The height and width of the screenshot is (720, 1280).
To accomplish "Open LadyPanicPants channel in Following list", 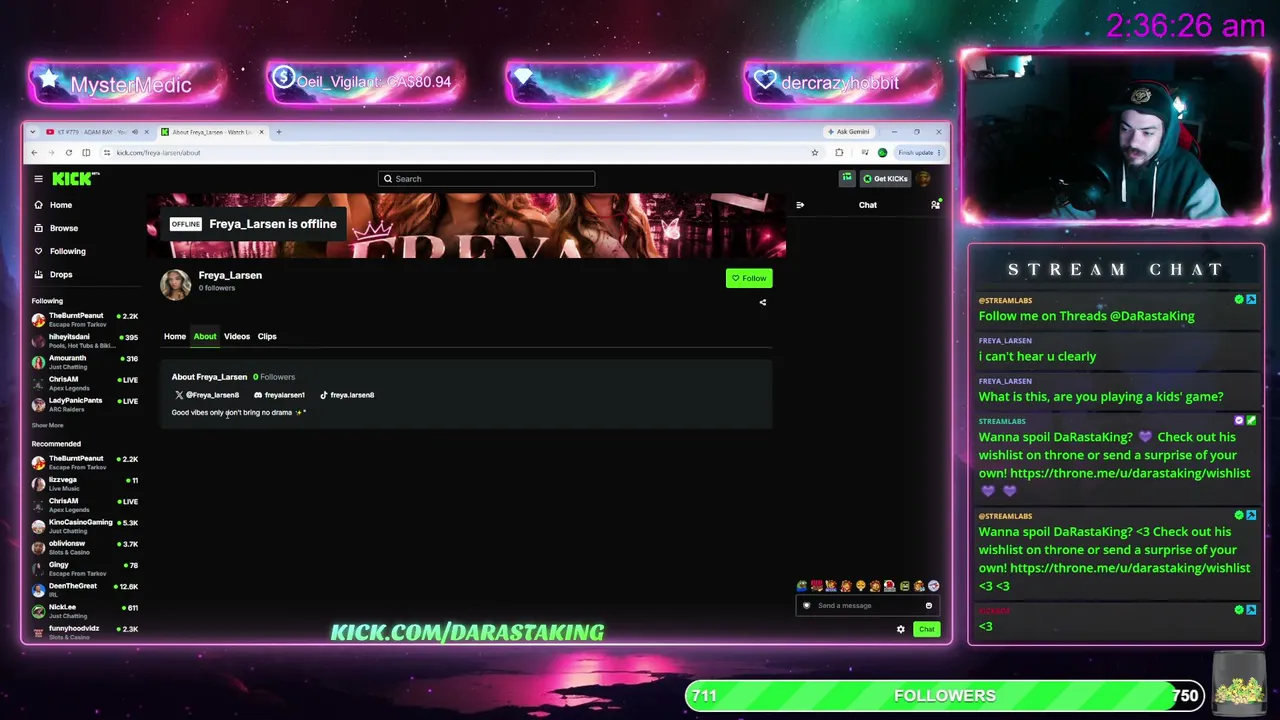I will pos(85,404).
